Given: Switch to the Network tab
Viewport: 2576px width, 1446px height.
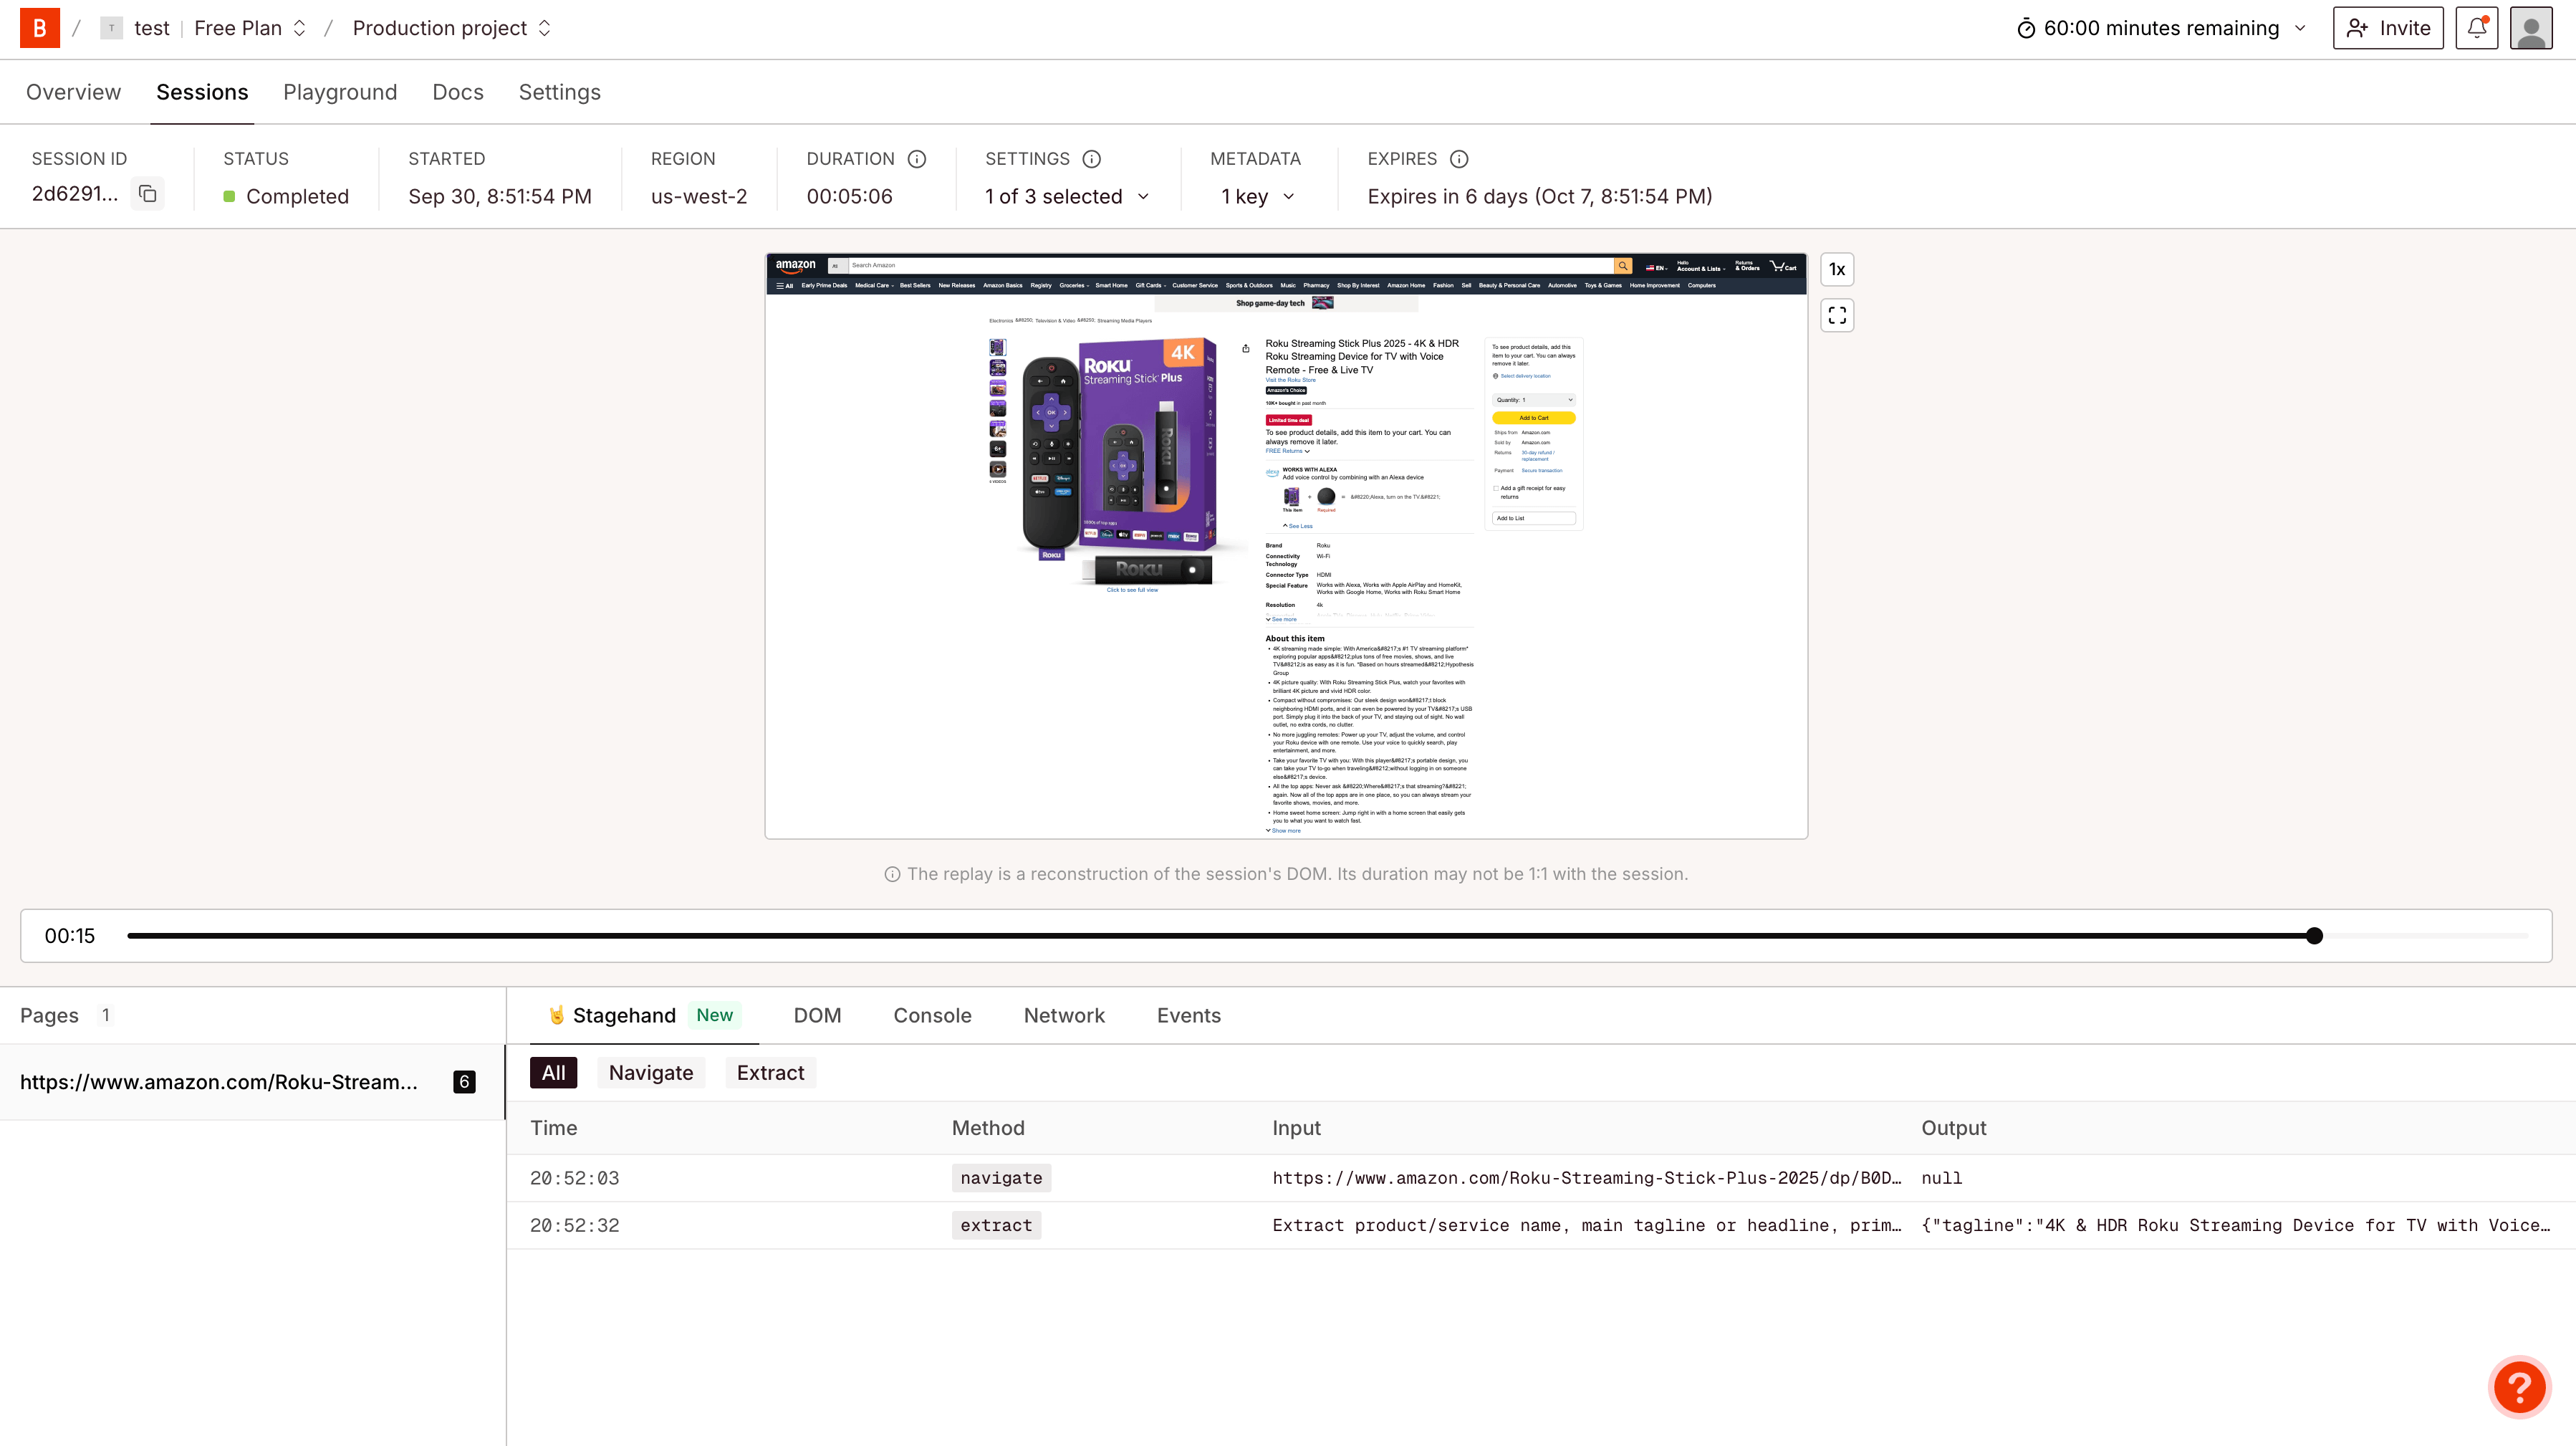Looking at the screenshot, I should (x=1064, y=1016).
